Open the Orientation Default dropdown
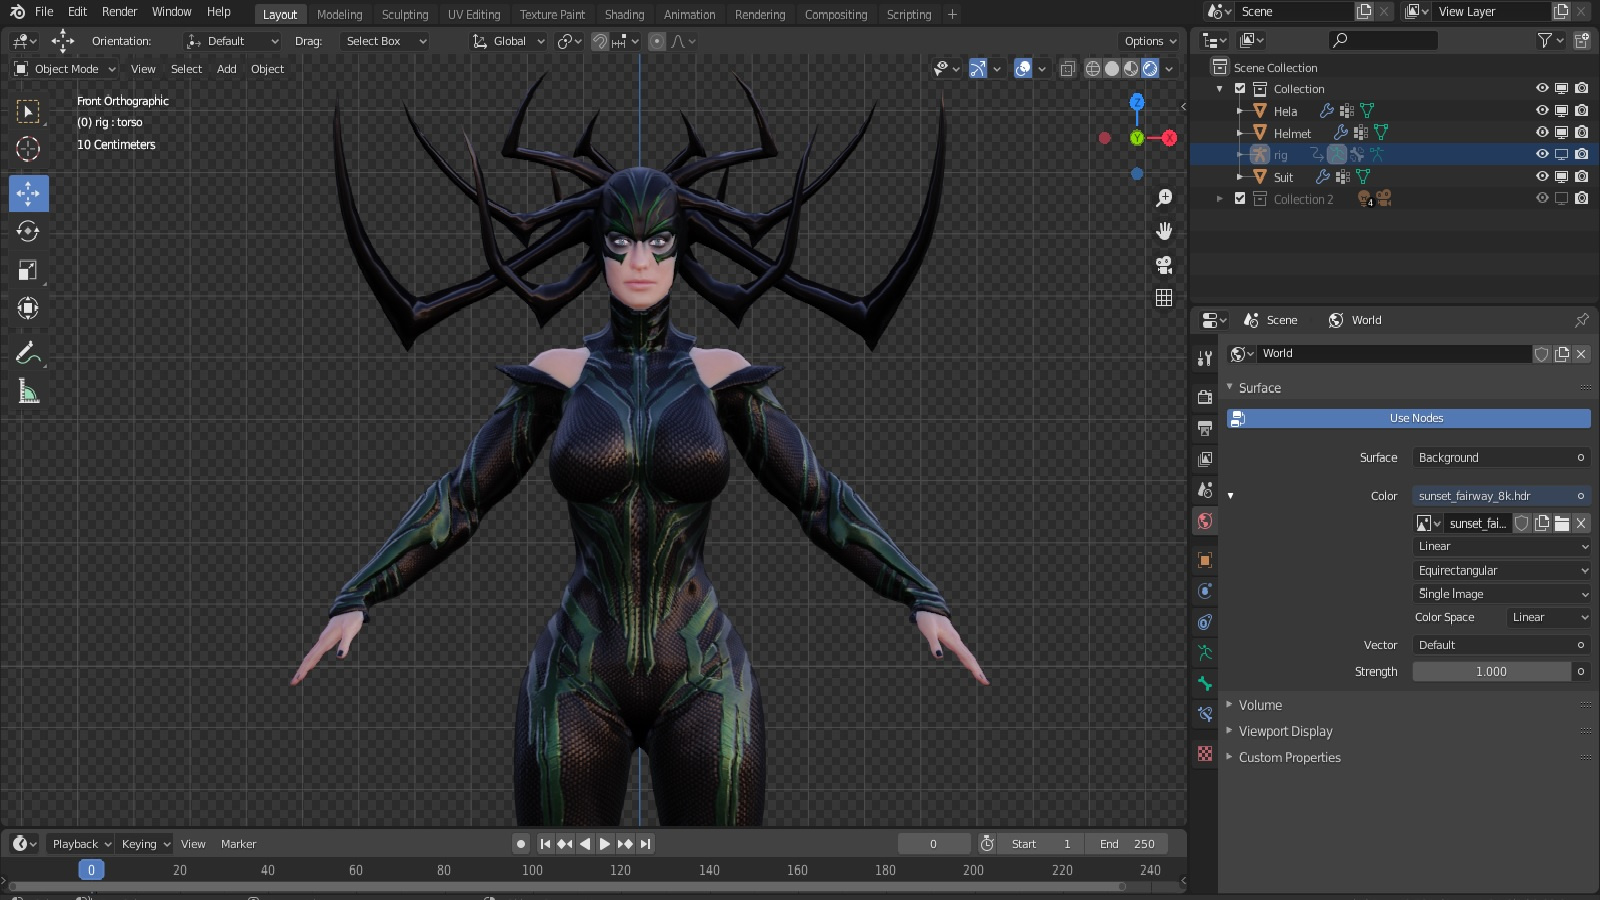This screenshot has height=900, width=1600. click(232, 41)
